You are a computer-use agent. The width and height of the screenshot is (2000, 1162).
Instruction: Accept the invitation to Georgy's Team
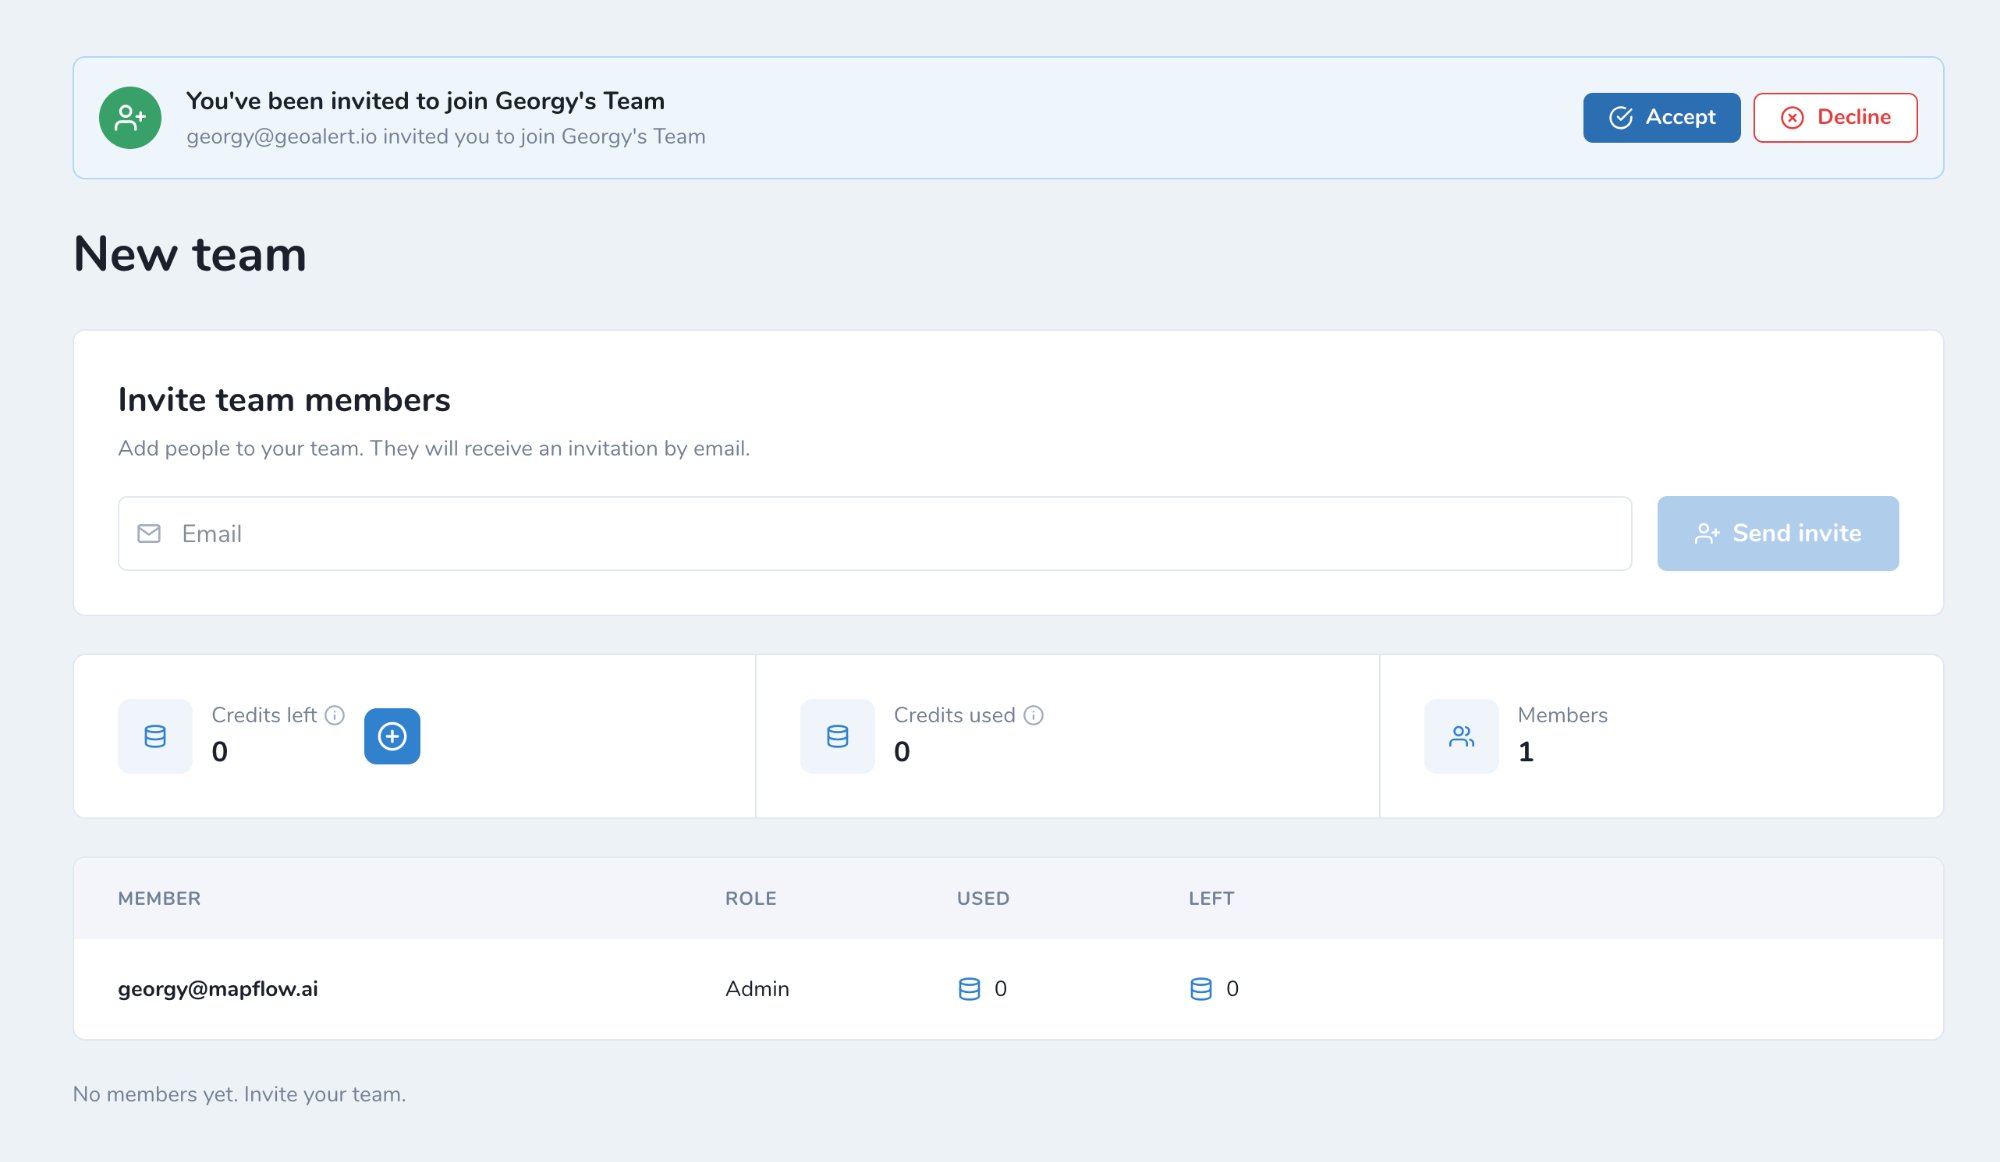pos(1661,118)
